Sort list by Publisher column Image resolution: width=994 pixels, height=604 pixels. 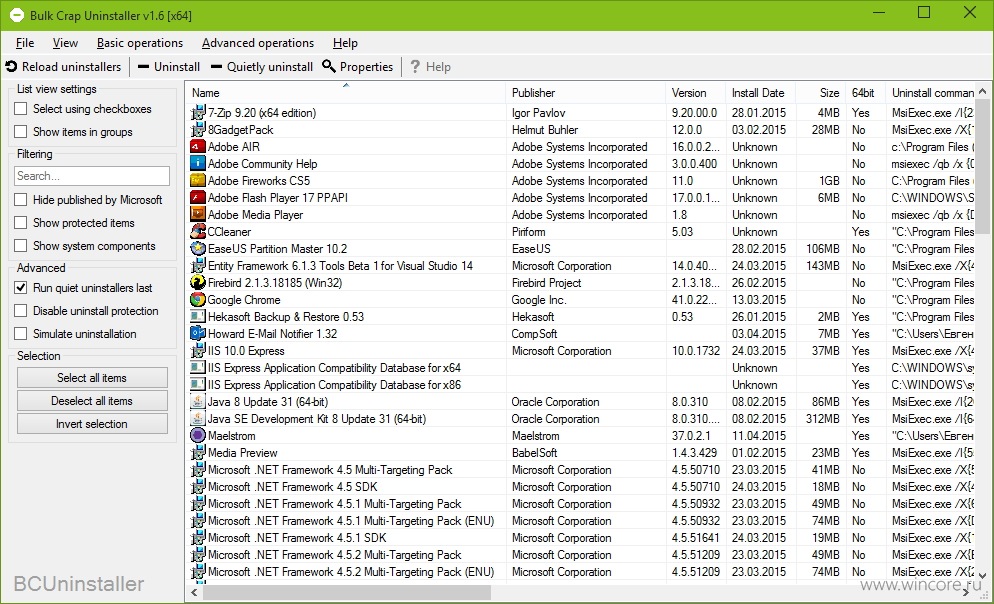pos(586,93)
